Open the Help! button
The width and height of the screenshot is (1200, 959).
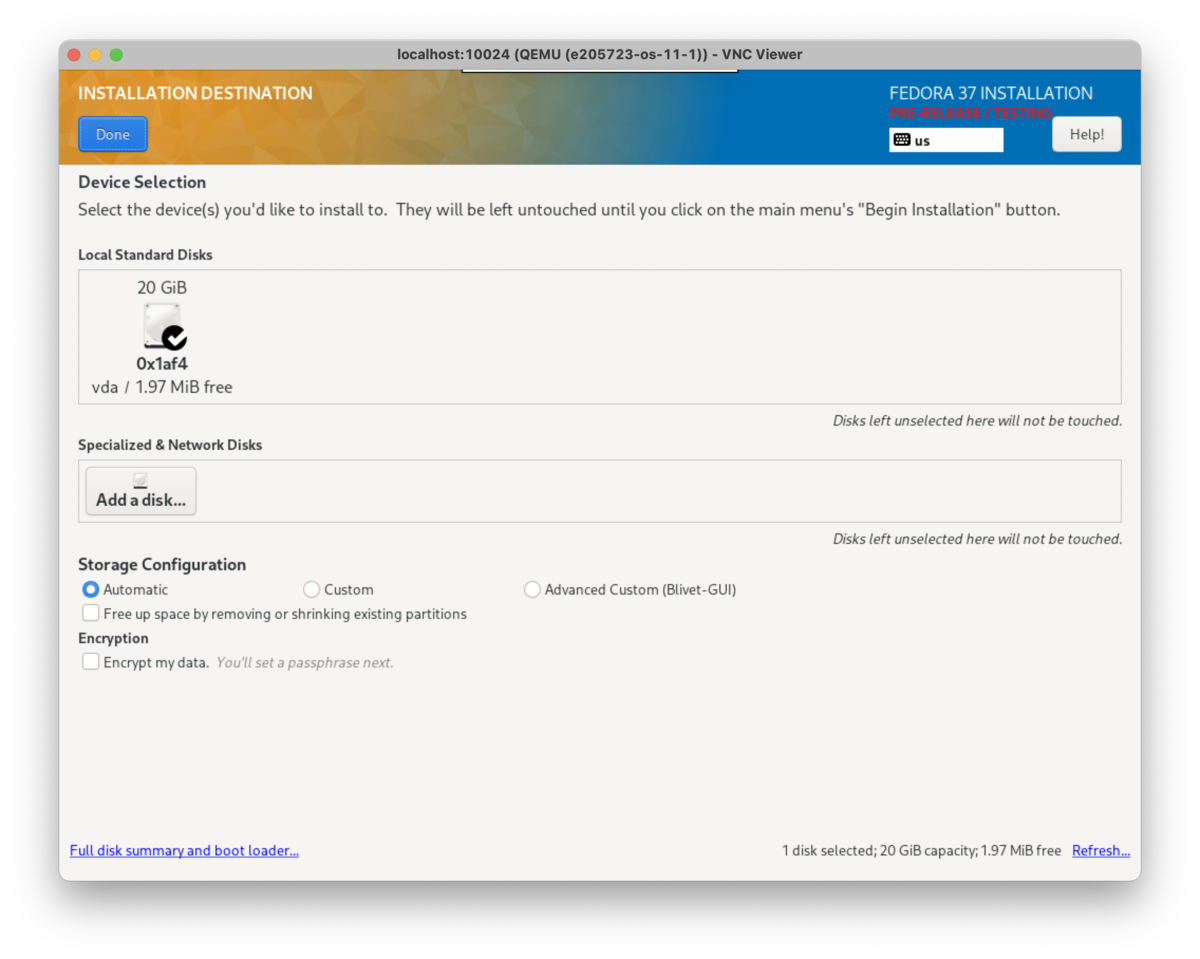point(1087,134)
